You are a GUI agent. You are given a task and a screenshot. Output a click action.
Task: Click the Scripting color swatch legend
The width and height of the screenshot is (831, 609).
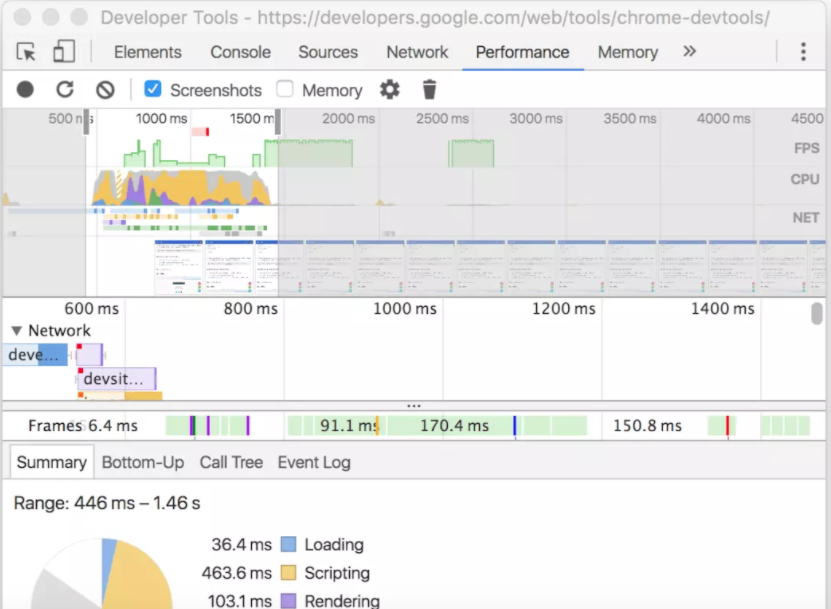288,573
